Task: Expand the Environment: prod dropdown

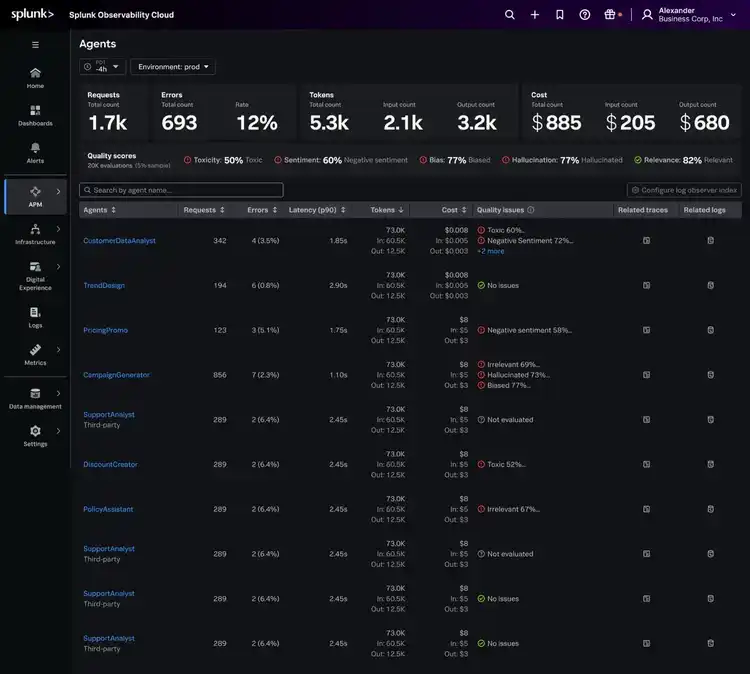Action: pyautogui.click(x=173, y=67)
